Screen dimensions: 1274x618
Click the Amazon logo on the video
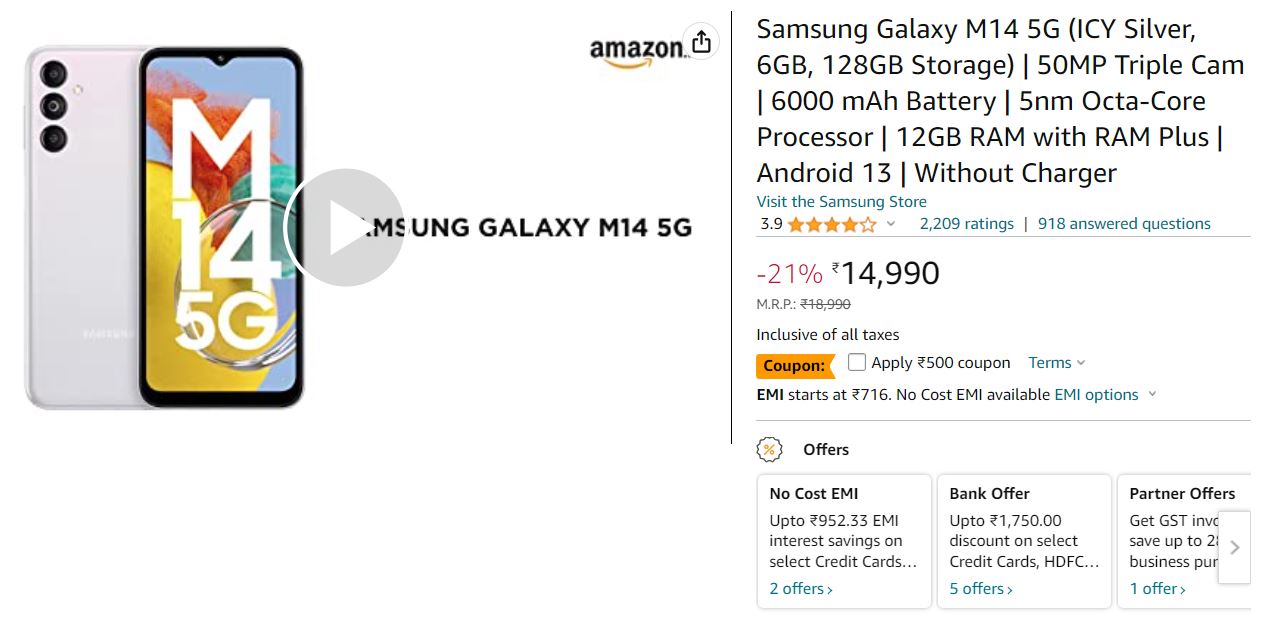[636, 52]
